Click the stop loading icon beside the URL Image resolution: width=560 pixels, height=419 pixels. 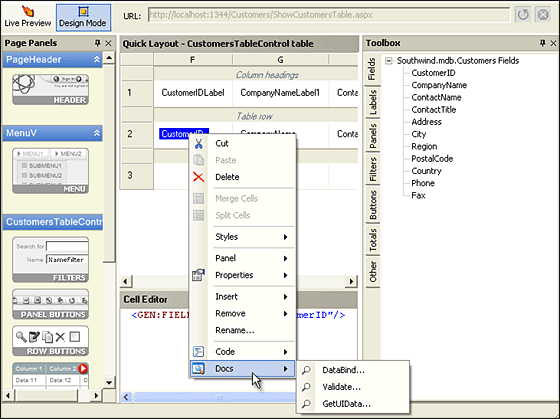tap(543, 15)
